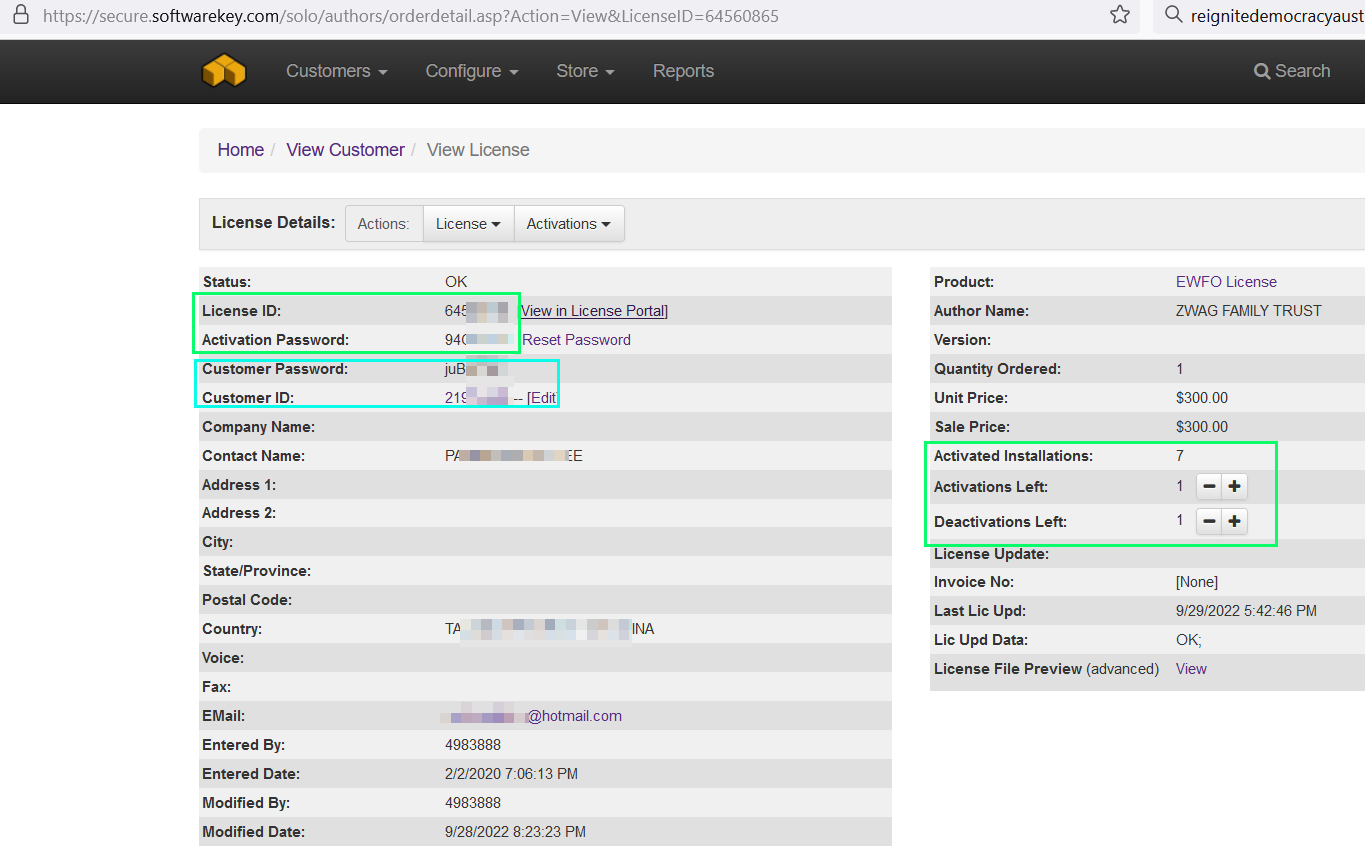Open the Activations actions dropdown
This screenshot has width=1365, height=850.
click(568, 224)
